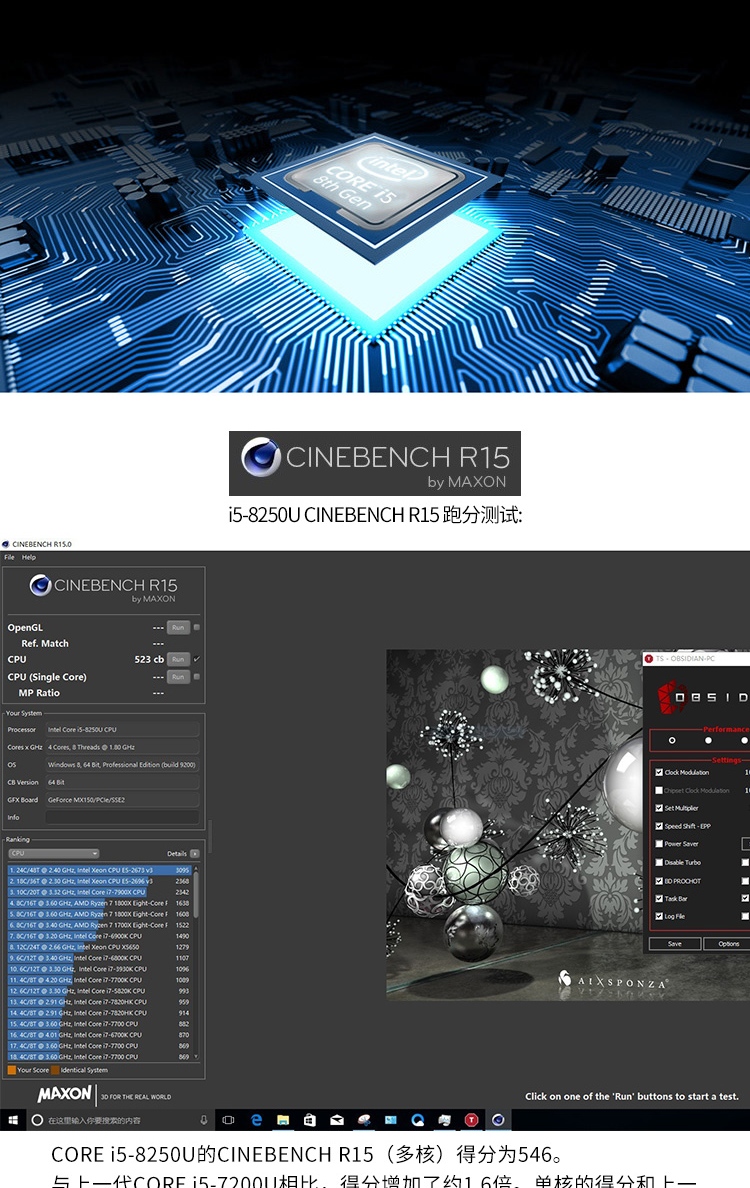The image size is (750, 1188).
Task: Open the Mail app on taskbar
Action: pos(337,1120)
